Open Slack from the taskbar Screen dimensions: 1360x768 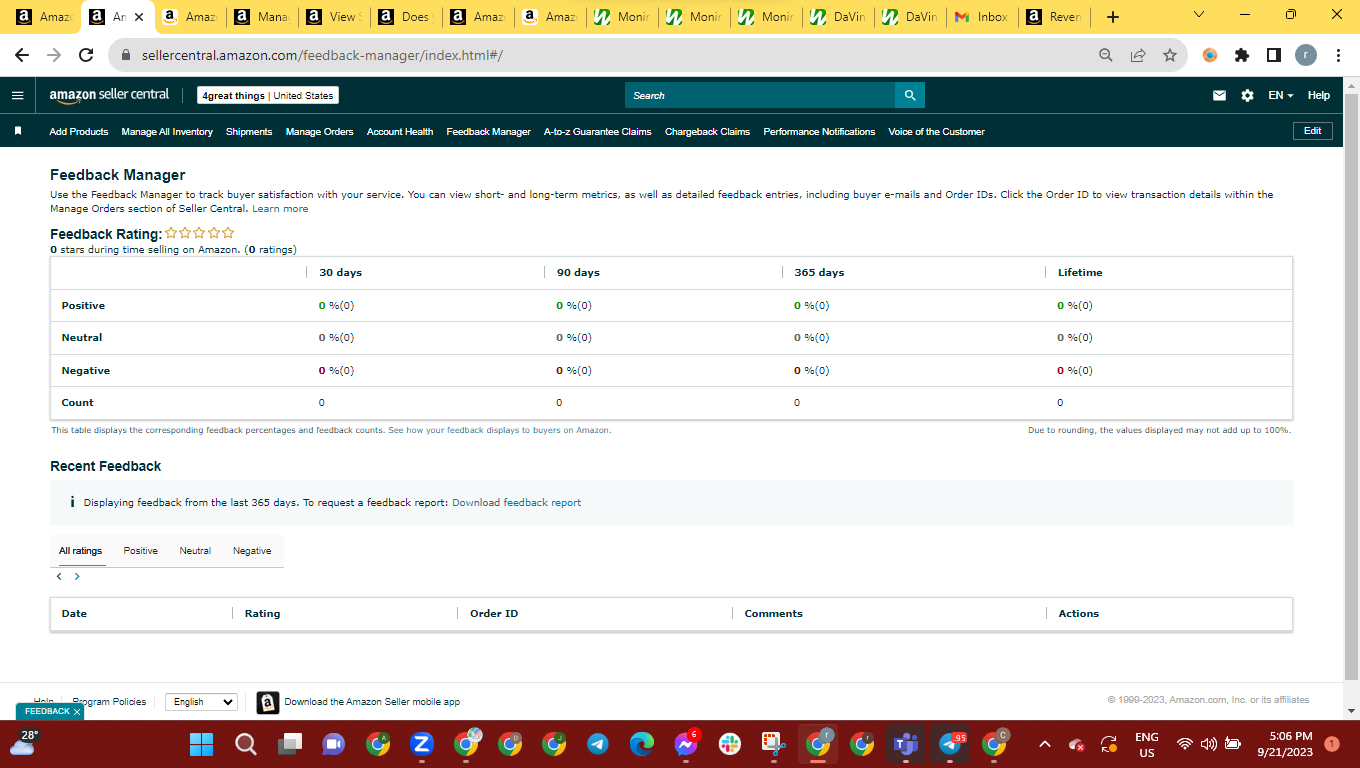click(730, 744)
